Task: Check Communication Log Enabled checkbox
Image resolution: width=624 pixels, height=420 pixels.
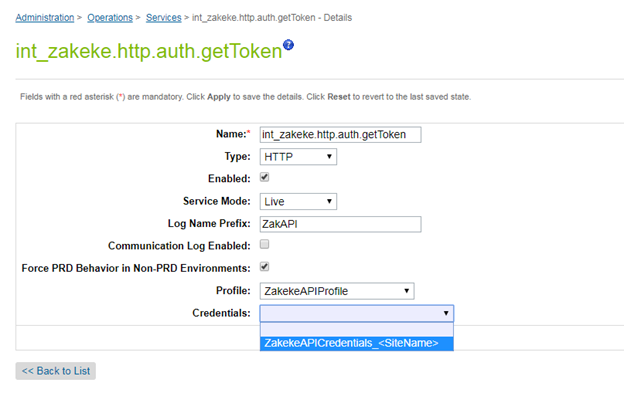Action: pyautogui.click(x=265, y=244)
